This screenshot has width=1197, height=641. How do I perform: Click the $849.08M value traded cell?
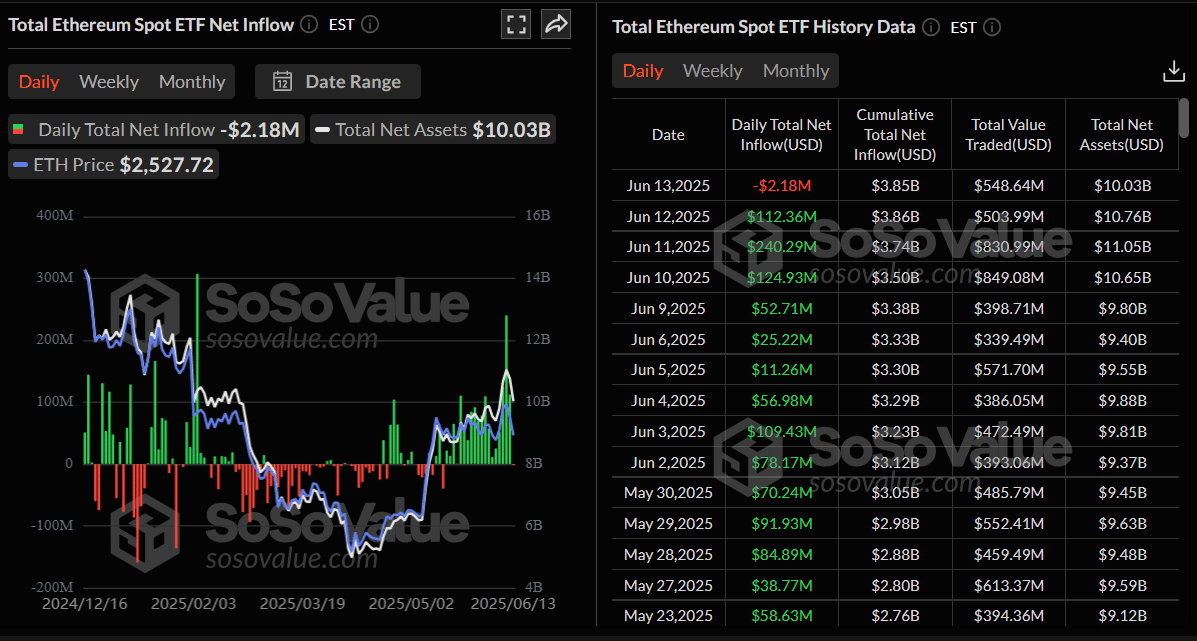point(1008,278)
